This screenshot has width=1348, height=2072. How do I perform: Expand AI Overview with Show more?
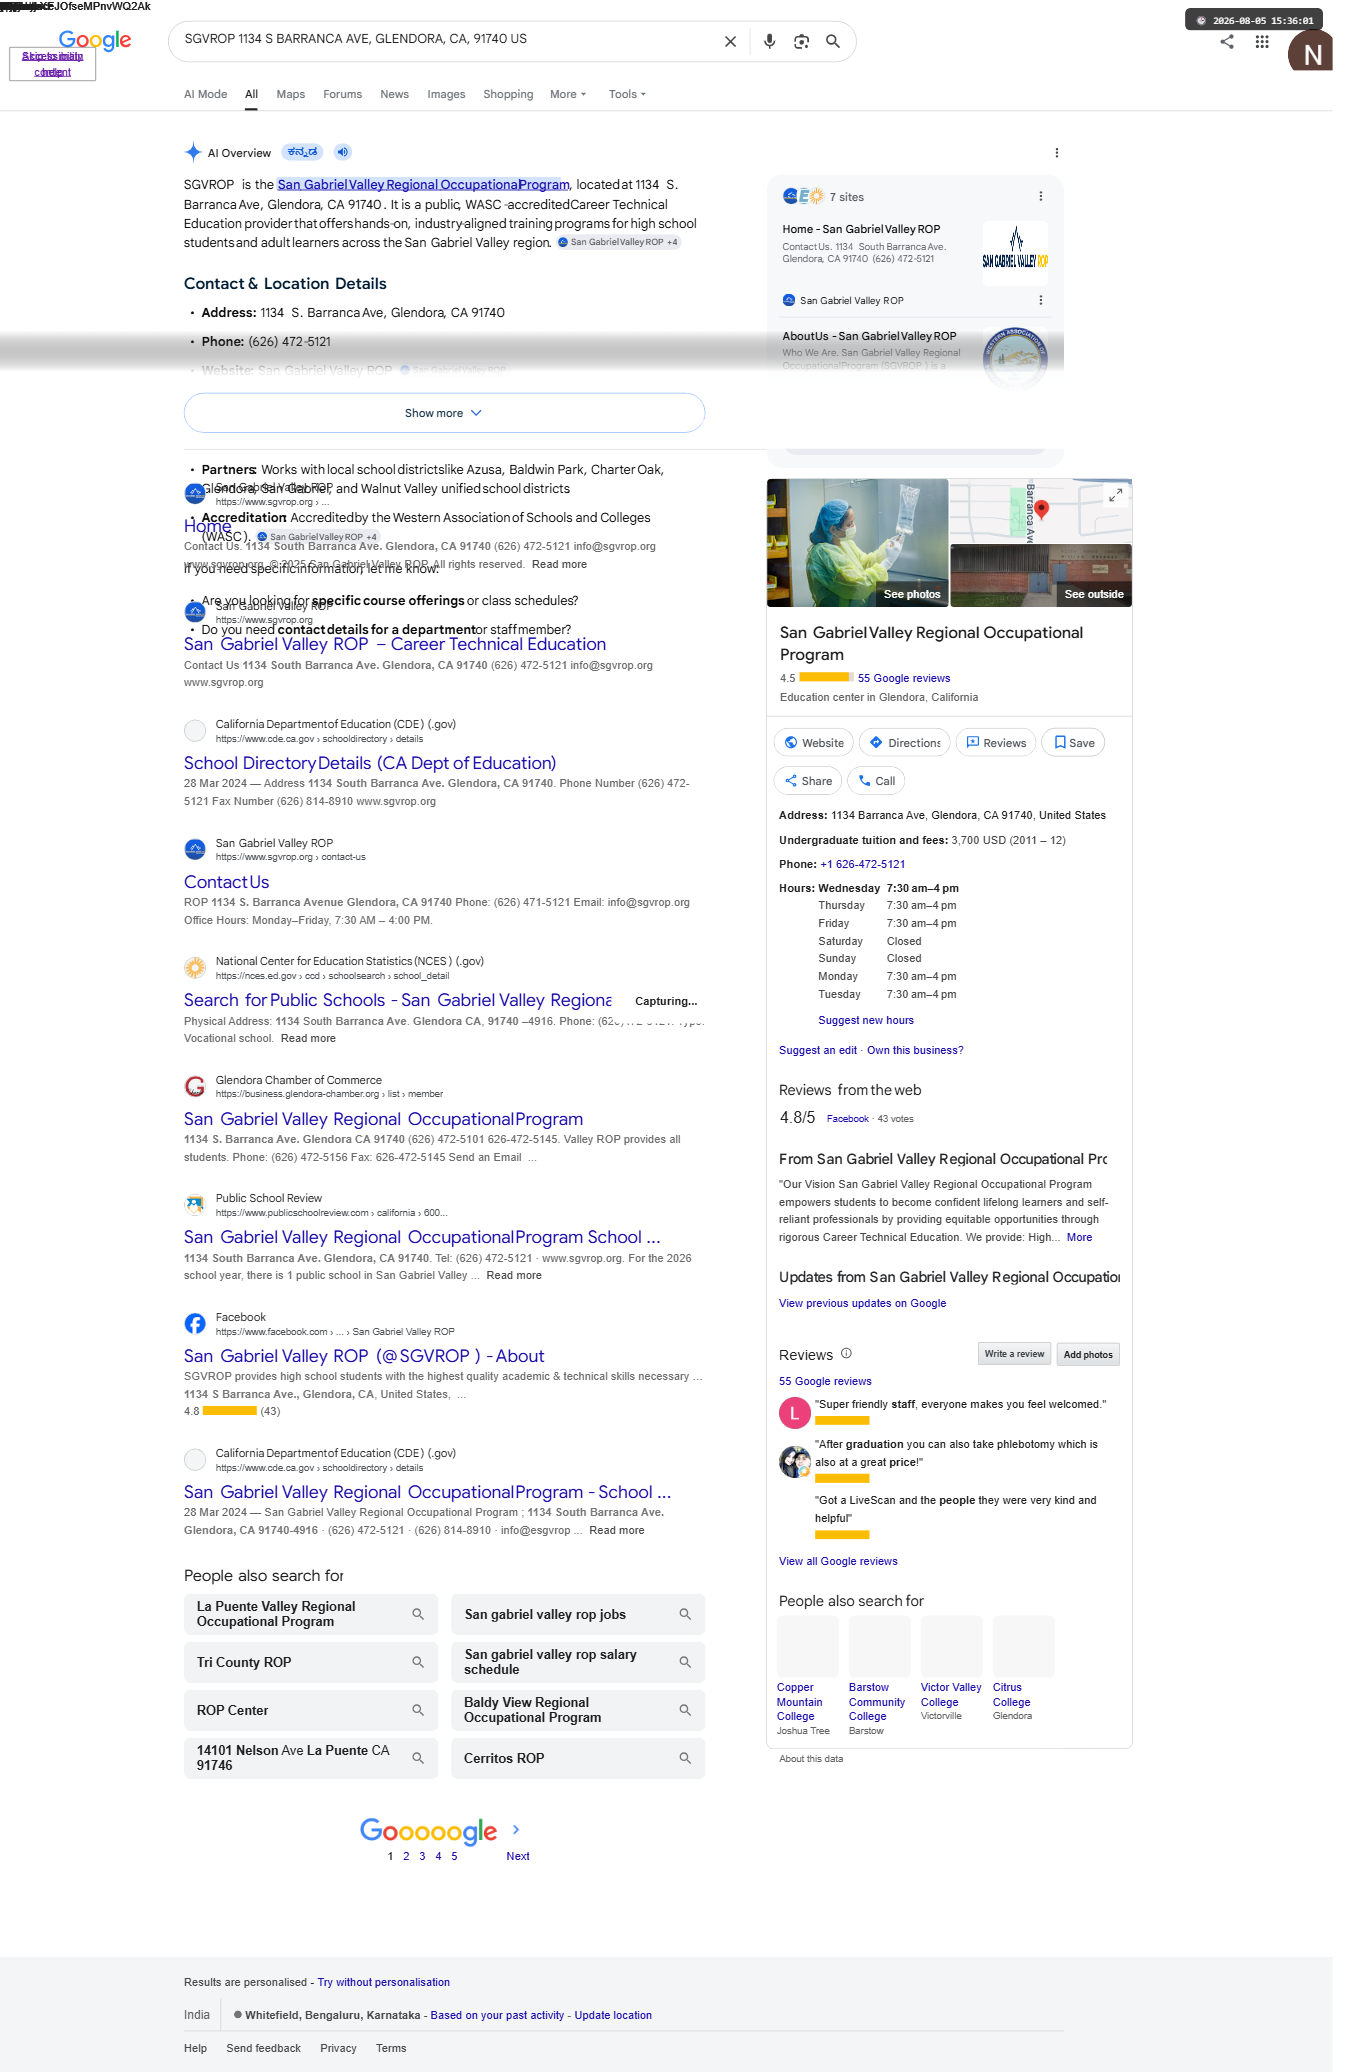[x=444, y=413]
